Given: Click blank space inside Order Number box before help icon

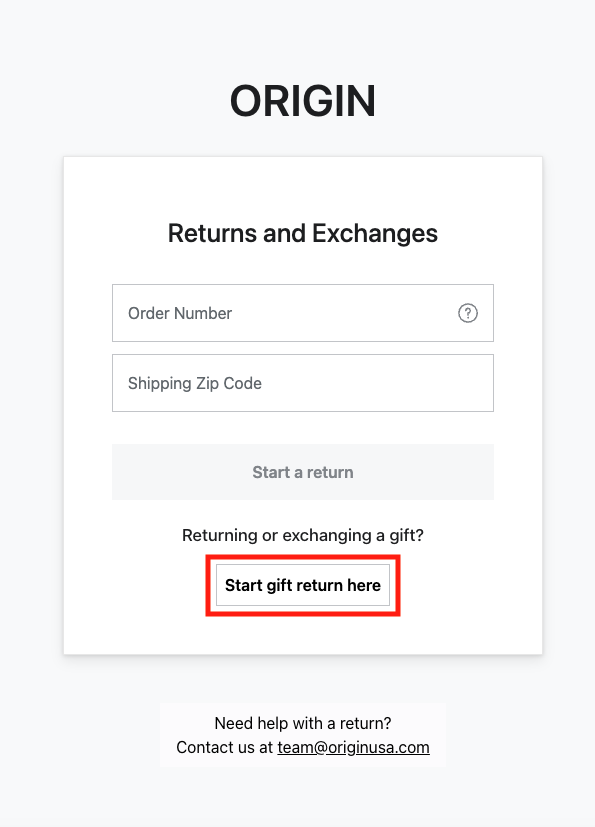Looking at the screenshot, I should pyautogui.click(x=343, y=313).
